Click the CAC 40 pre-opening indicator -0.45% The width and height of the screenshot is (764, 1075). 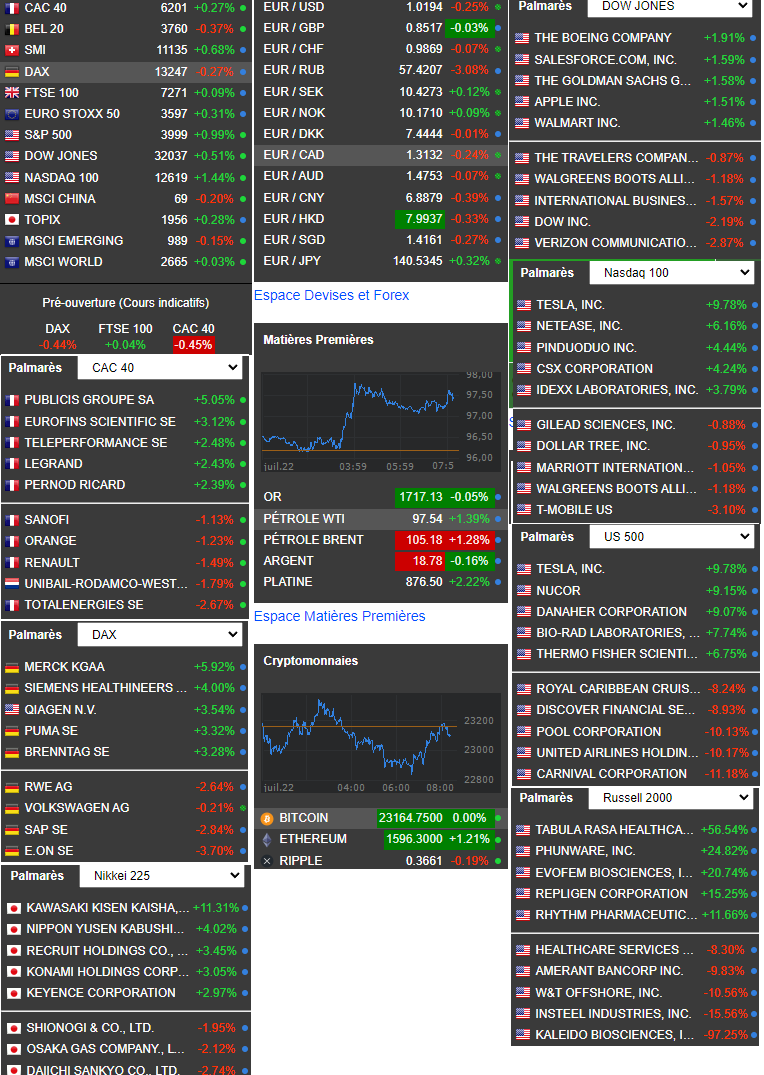click(193, 345)
